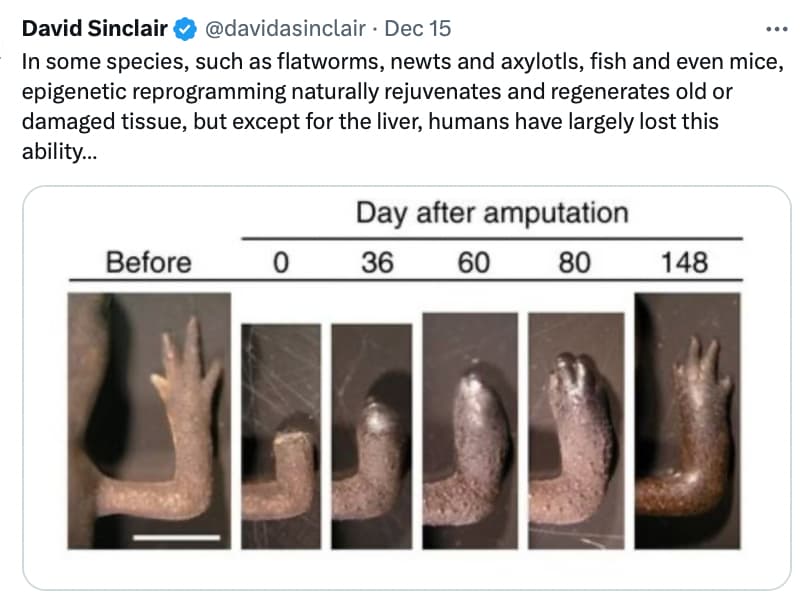
Task: Open David Sinclair's profile name
Action: [95, 28]
